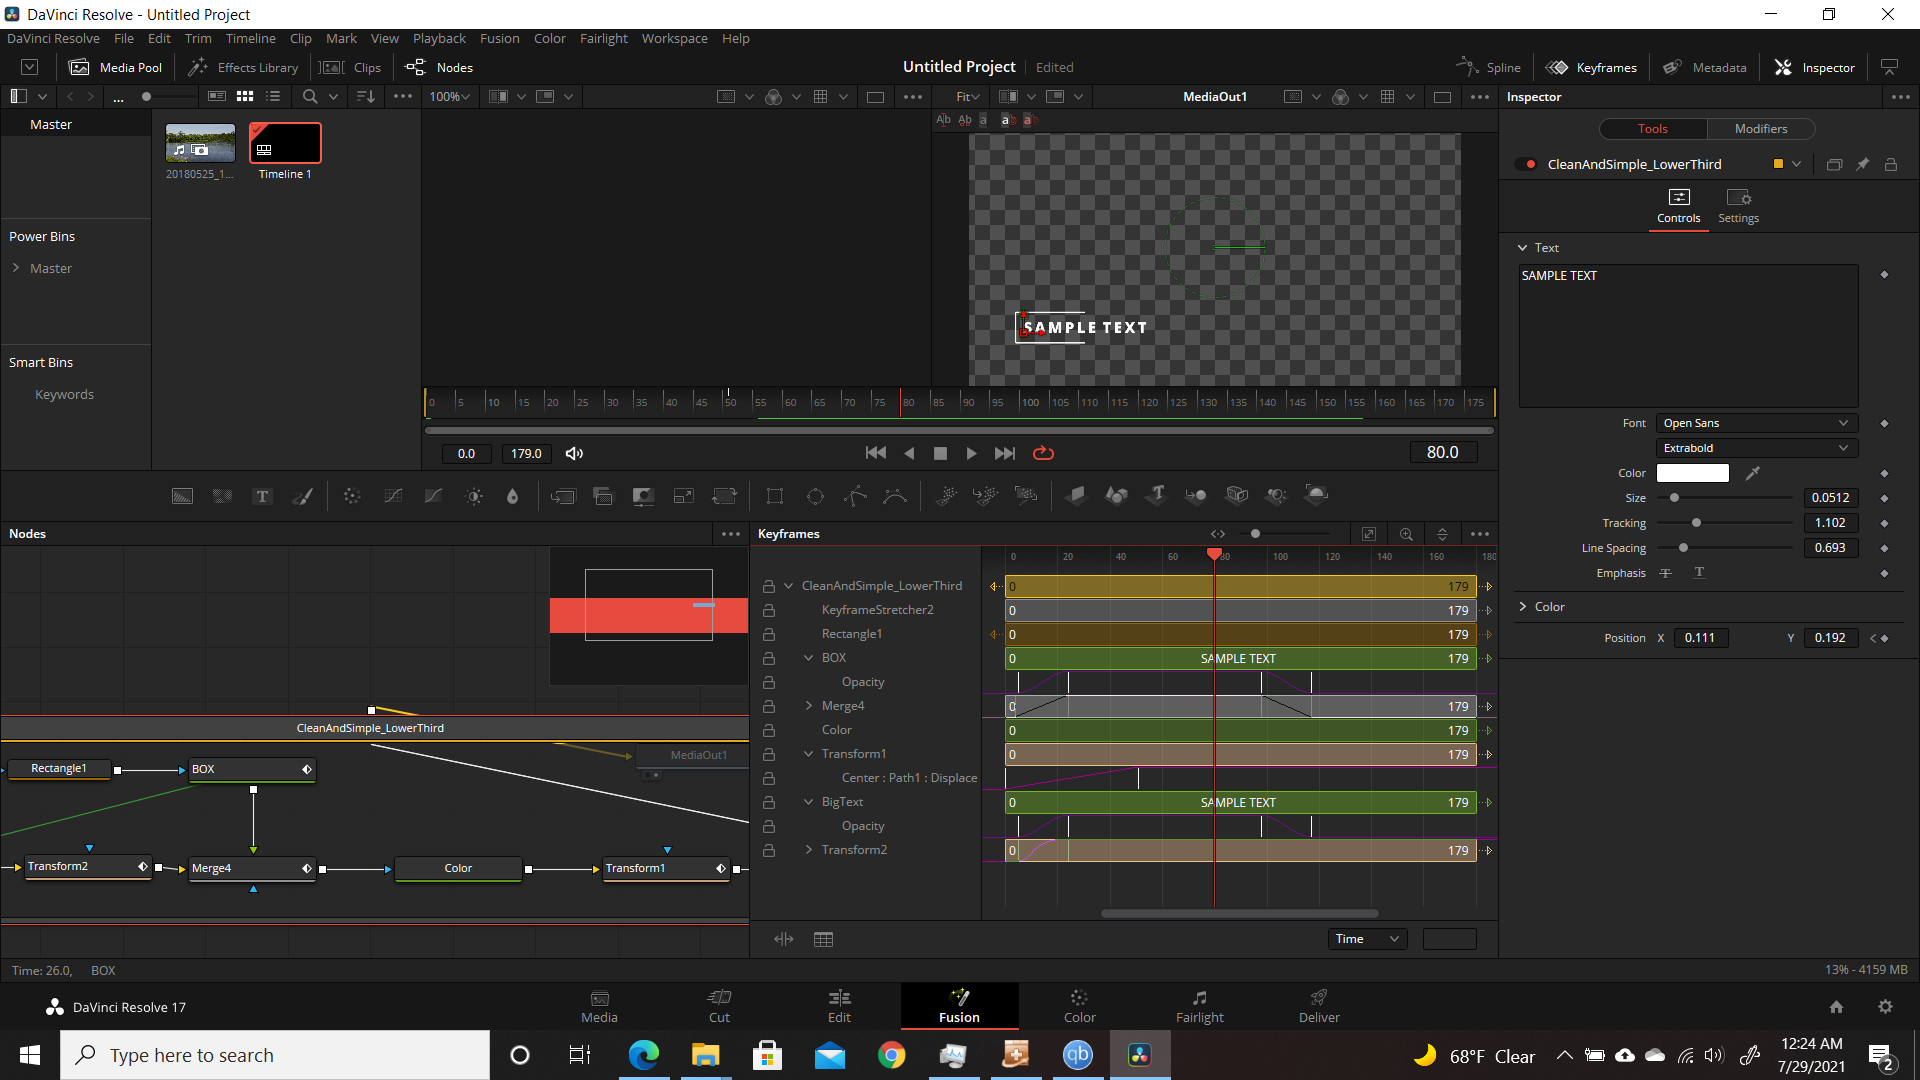Open the 100% viewer zoom dropdown
The image size is (1920, 1080).
point(449,96)
